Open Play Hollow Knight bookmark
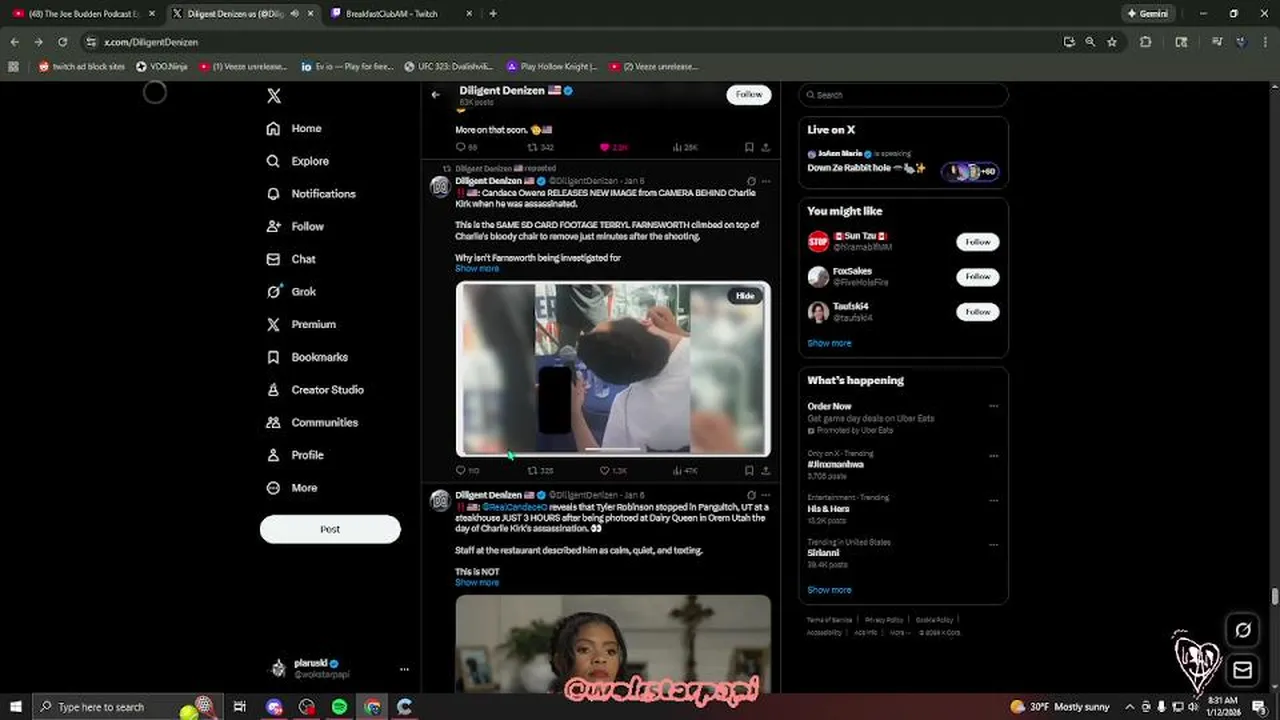Screen dimensions: 1280x720 (x=552, y=67)
